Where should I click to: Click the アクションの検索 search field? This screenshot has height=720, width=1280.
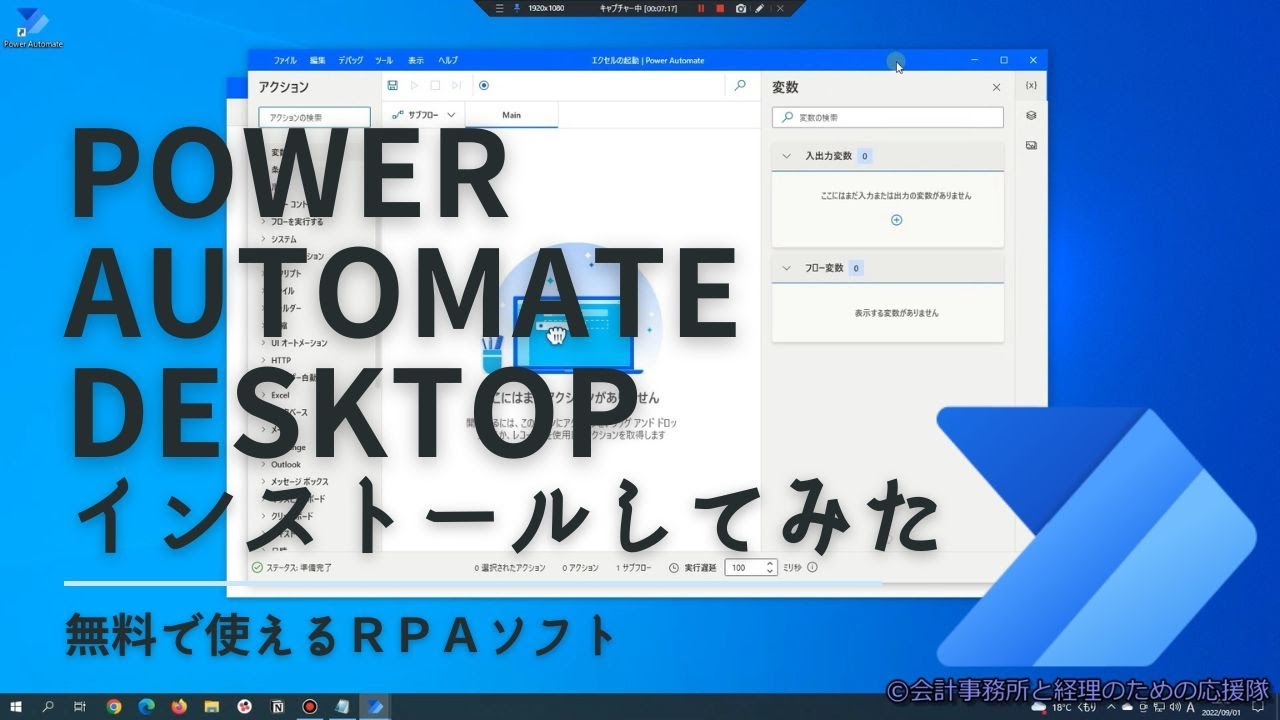point(314,117)
